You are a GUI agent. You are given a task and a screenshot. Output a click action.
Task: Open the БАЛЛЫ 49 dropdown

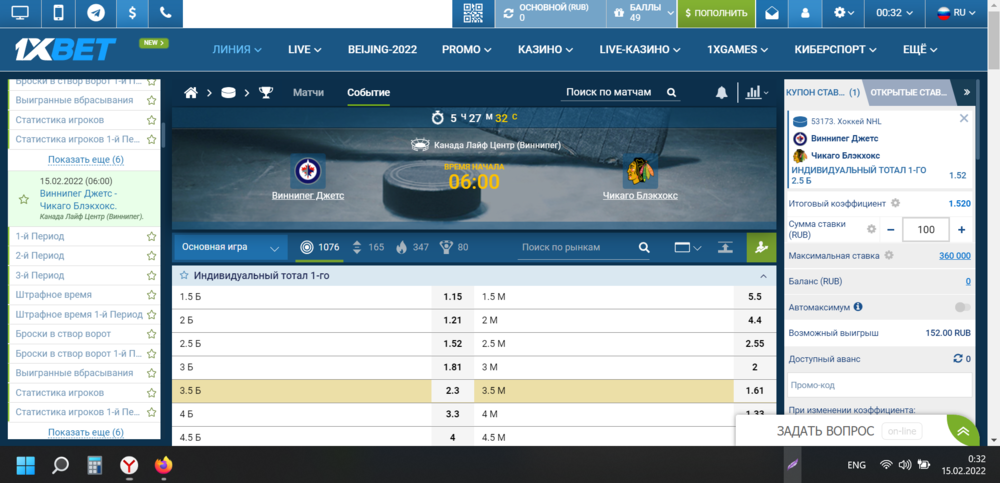point(641,13)
